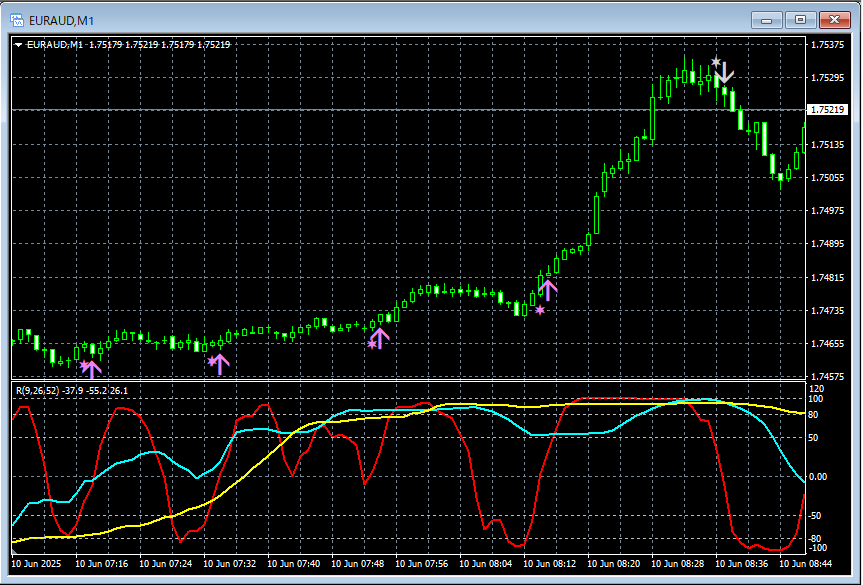This screenshot has width=863, height=585.
Task: Close the EURAUD,M1 chart window
Action: (x=834, y=19)
